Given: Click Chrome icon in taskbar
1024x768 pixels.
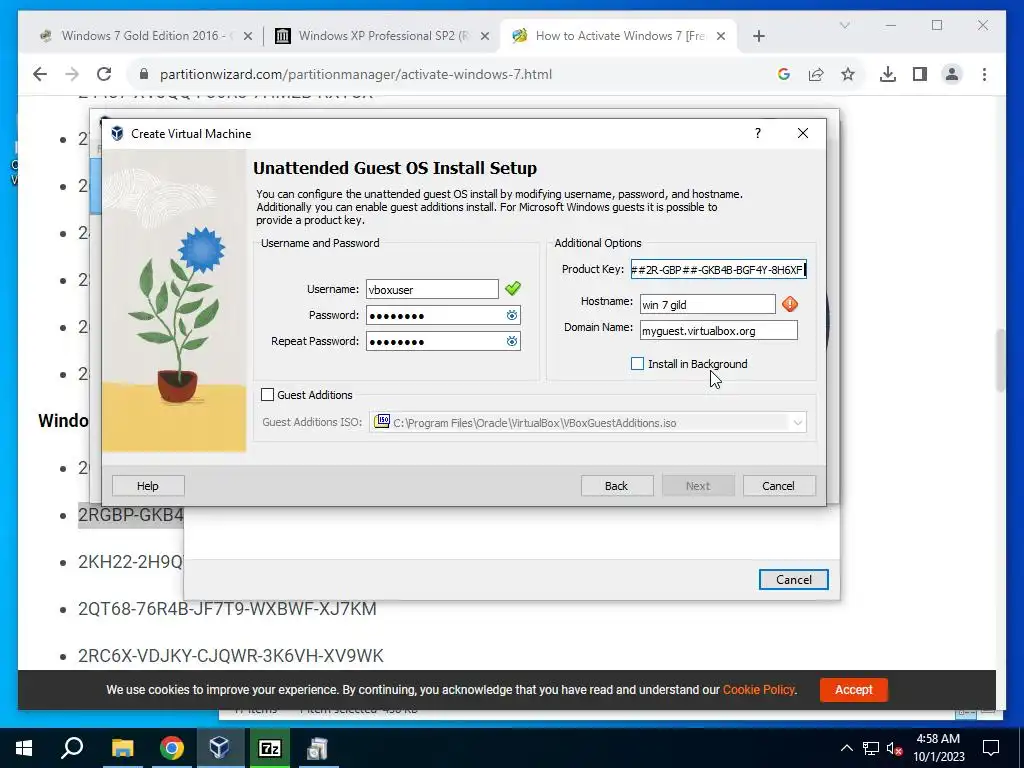Looking at the screenshot, I should [171, 748].
